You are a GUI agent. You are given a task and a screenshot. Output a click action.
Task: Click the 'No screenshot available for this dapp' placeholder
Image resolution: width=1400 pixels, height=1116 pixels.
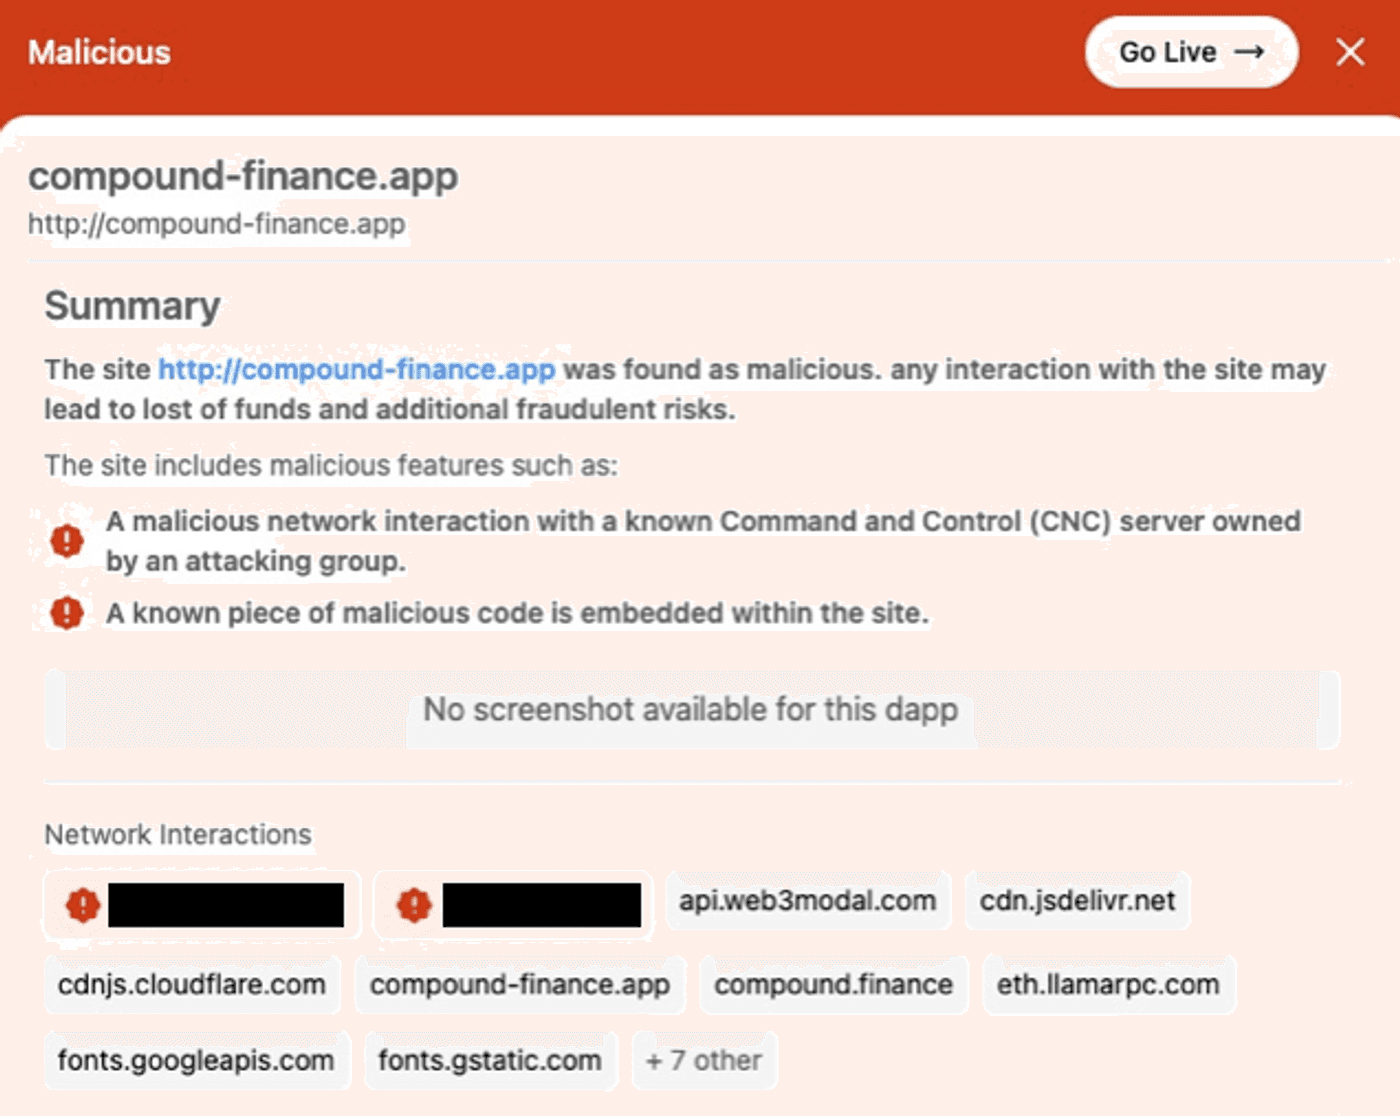coord(691,710)
